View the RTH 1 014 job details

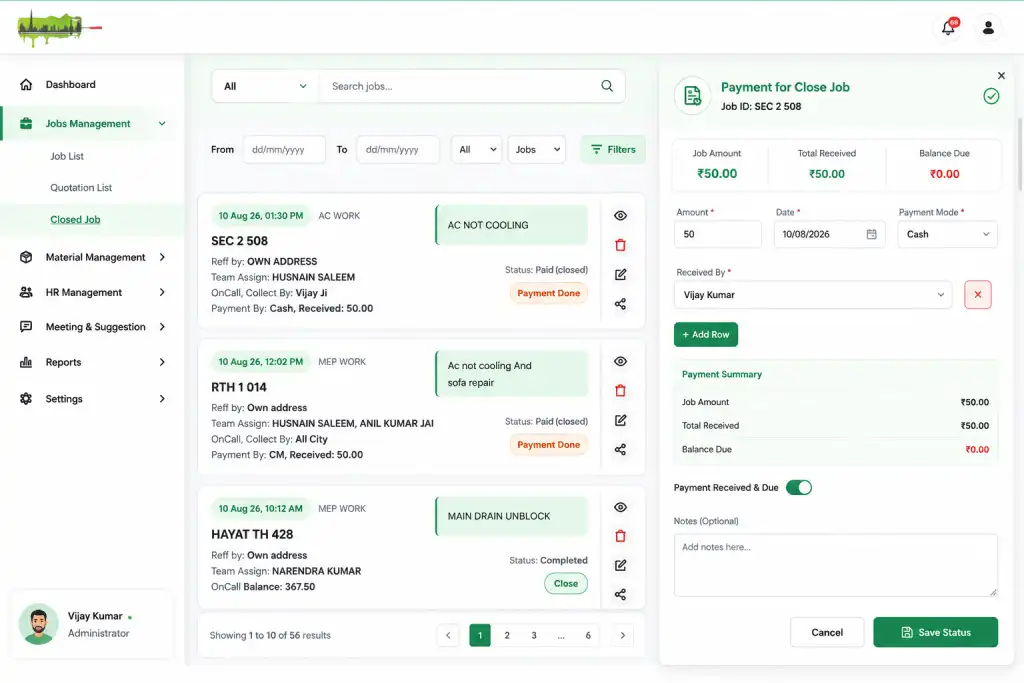coord(620,361)
